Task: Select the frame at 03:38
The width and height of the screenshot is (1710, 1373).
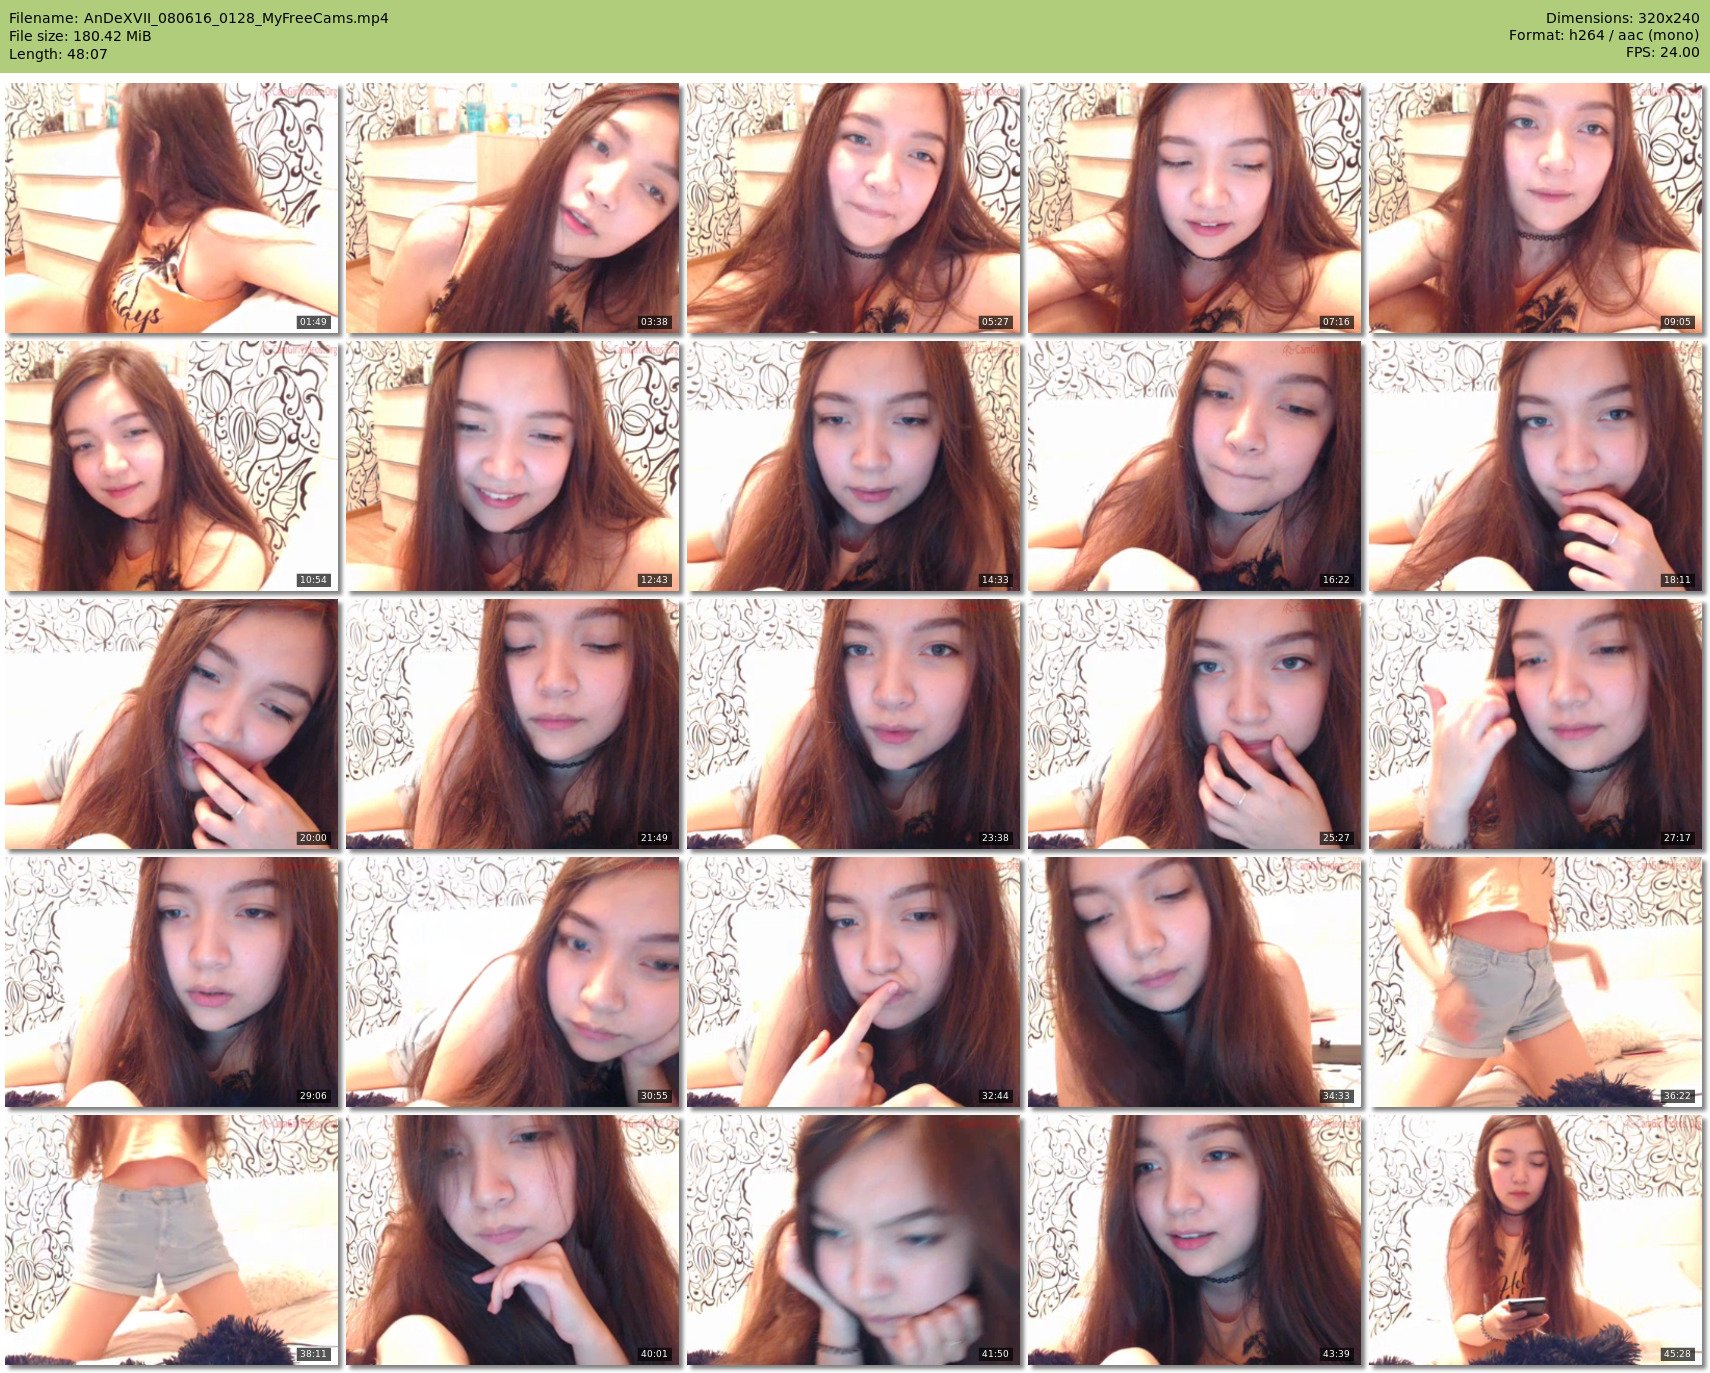Action: tap(512, 208)
